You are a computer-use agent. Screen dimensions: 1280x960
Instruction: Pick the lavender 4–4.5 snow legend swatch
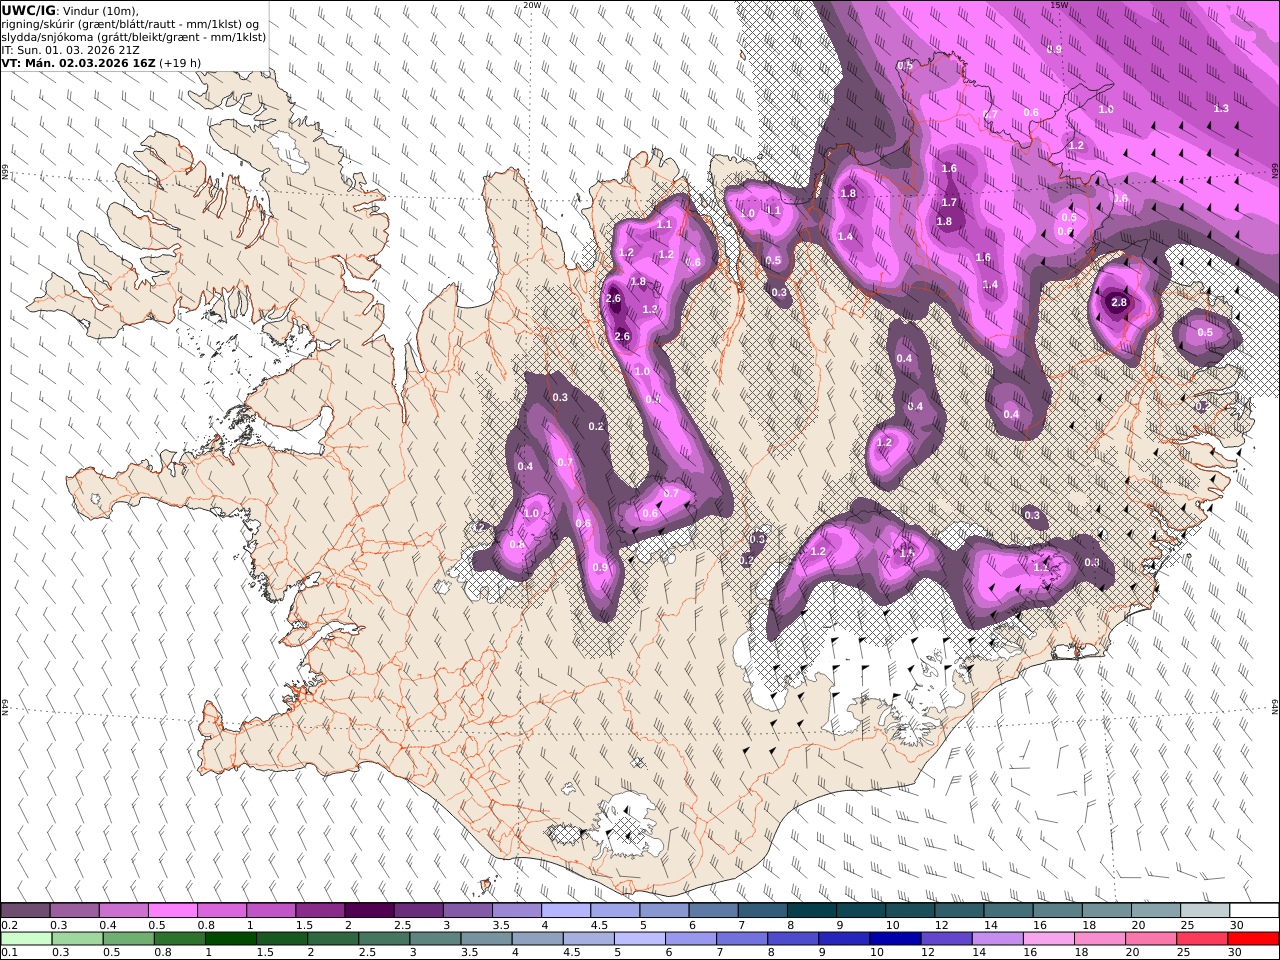coord(565,911)
